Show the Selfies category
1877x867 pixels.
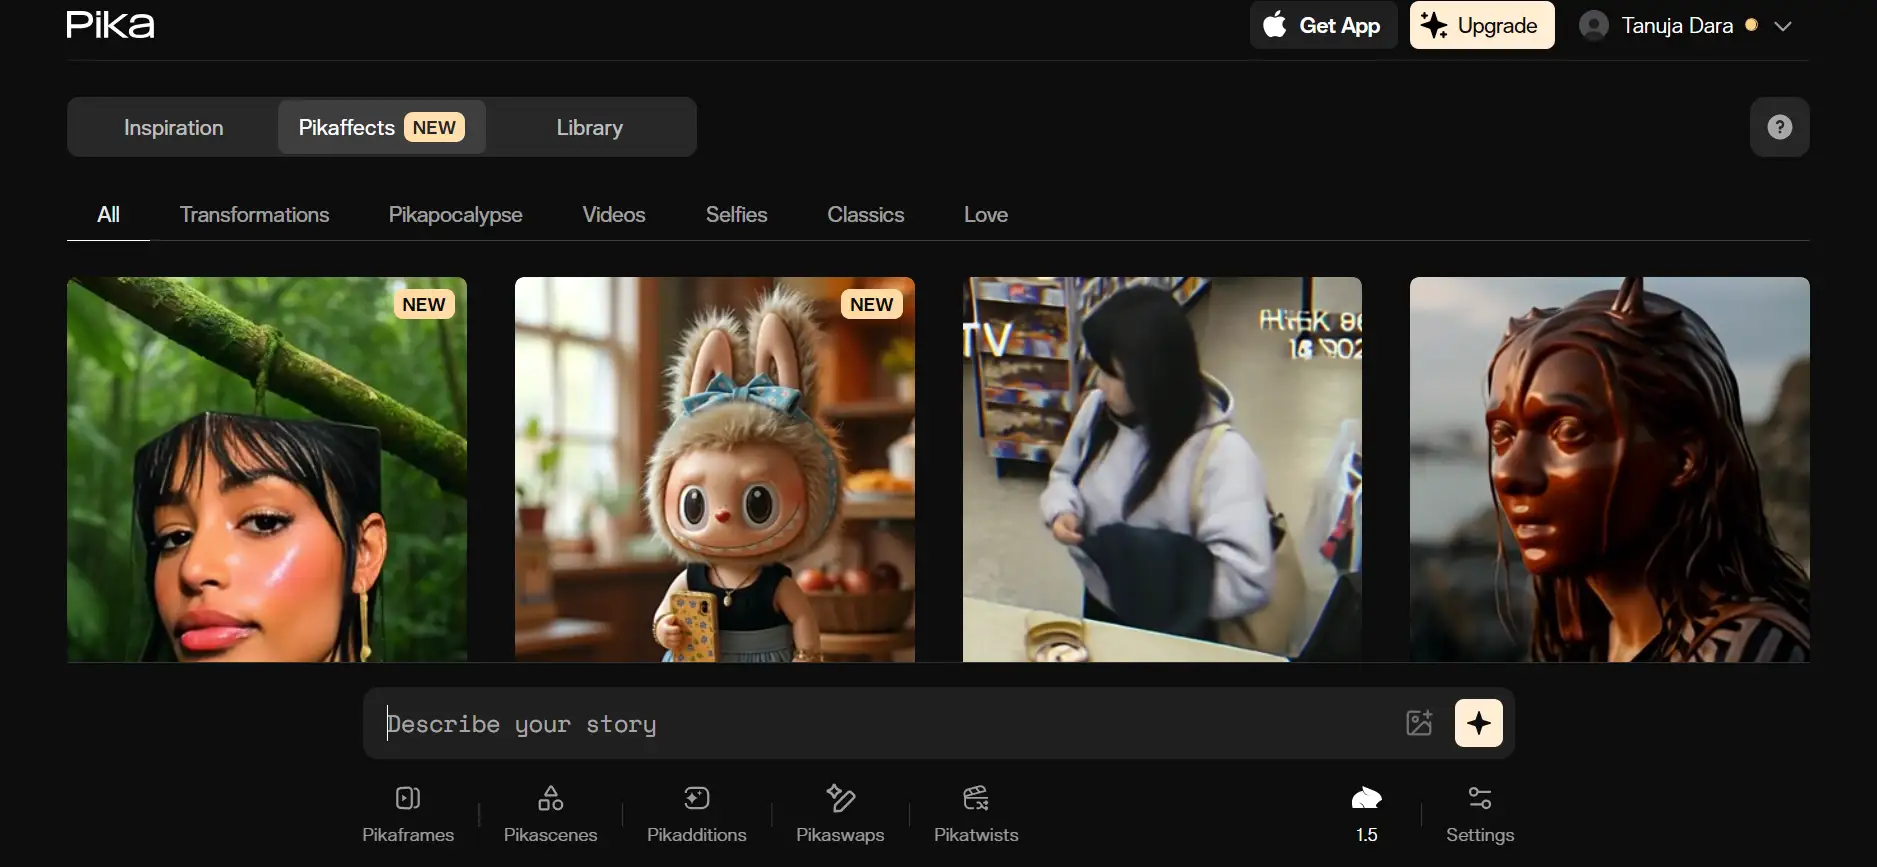pyautogui.click(x=736, y=215)
